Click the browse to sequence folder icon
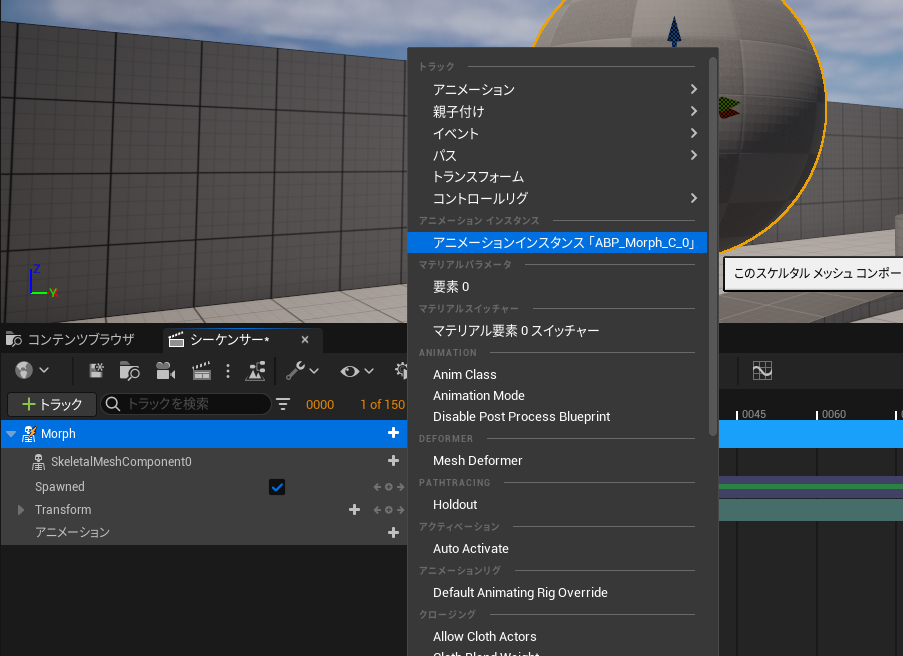This screenshot has width=903, height=656. point(130,371)
